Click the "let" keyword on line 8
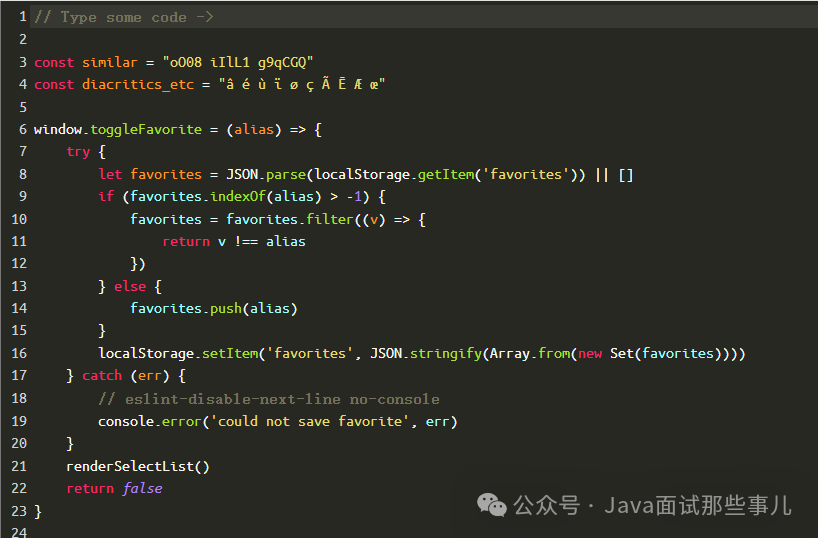This screenshot has height=538, width=818. coord(110,174)
